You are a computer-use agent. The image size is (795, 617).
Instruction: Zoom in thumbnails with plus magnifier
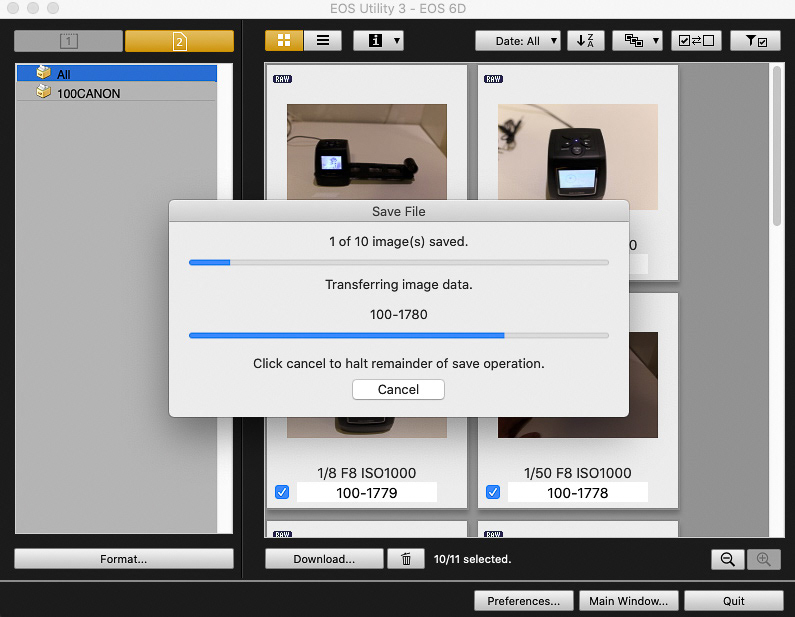point(764,559)
